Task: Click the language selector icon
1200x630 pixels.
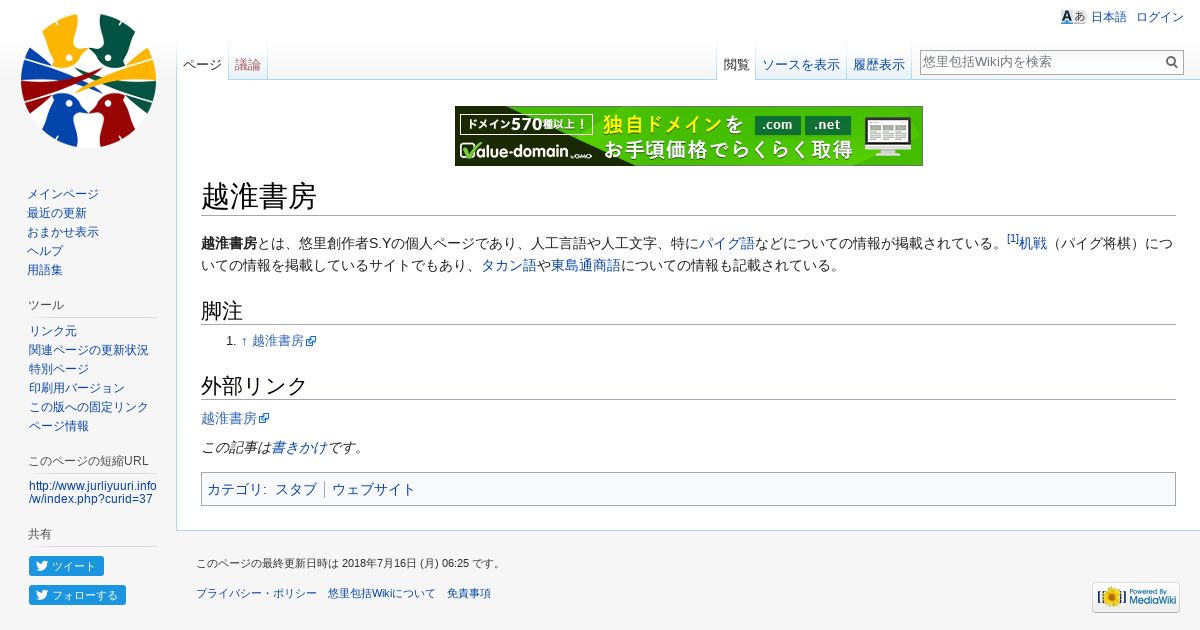Action: [1073, 17]
